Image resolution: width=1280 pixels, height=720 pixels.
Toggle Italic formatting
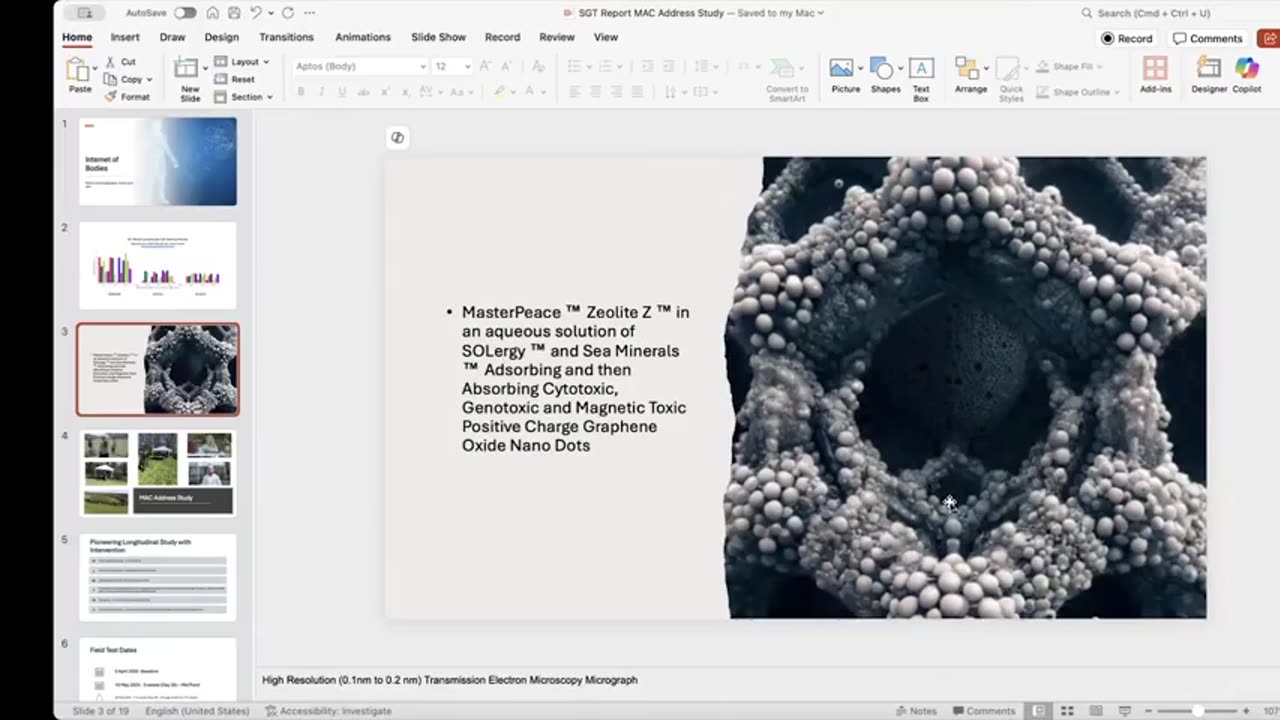(321, 91)
